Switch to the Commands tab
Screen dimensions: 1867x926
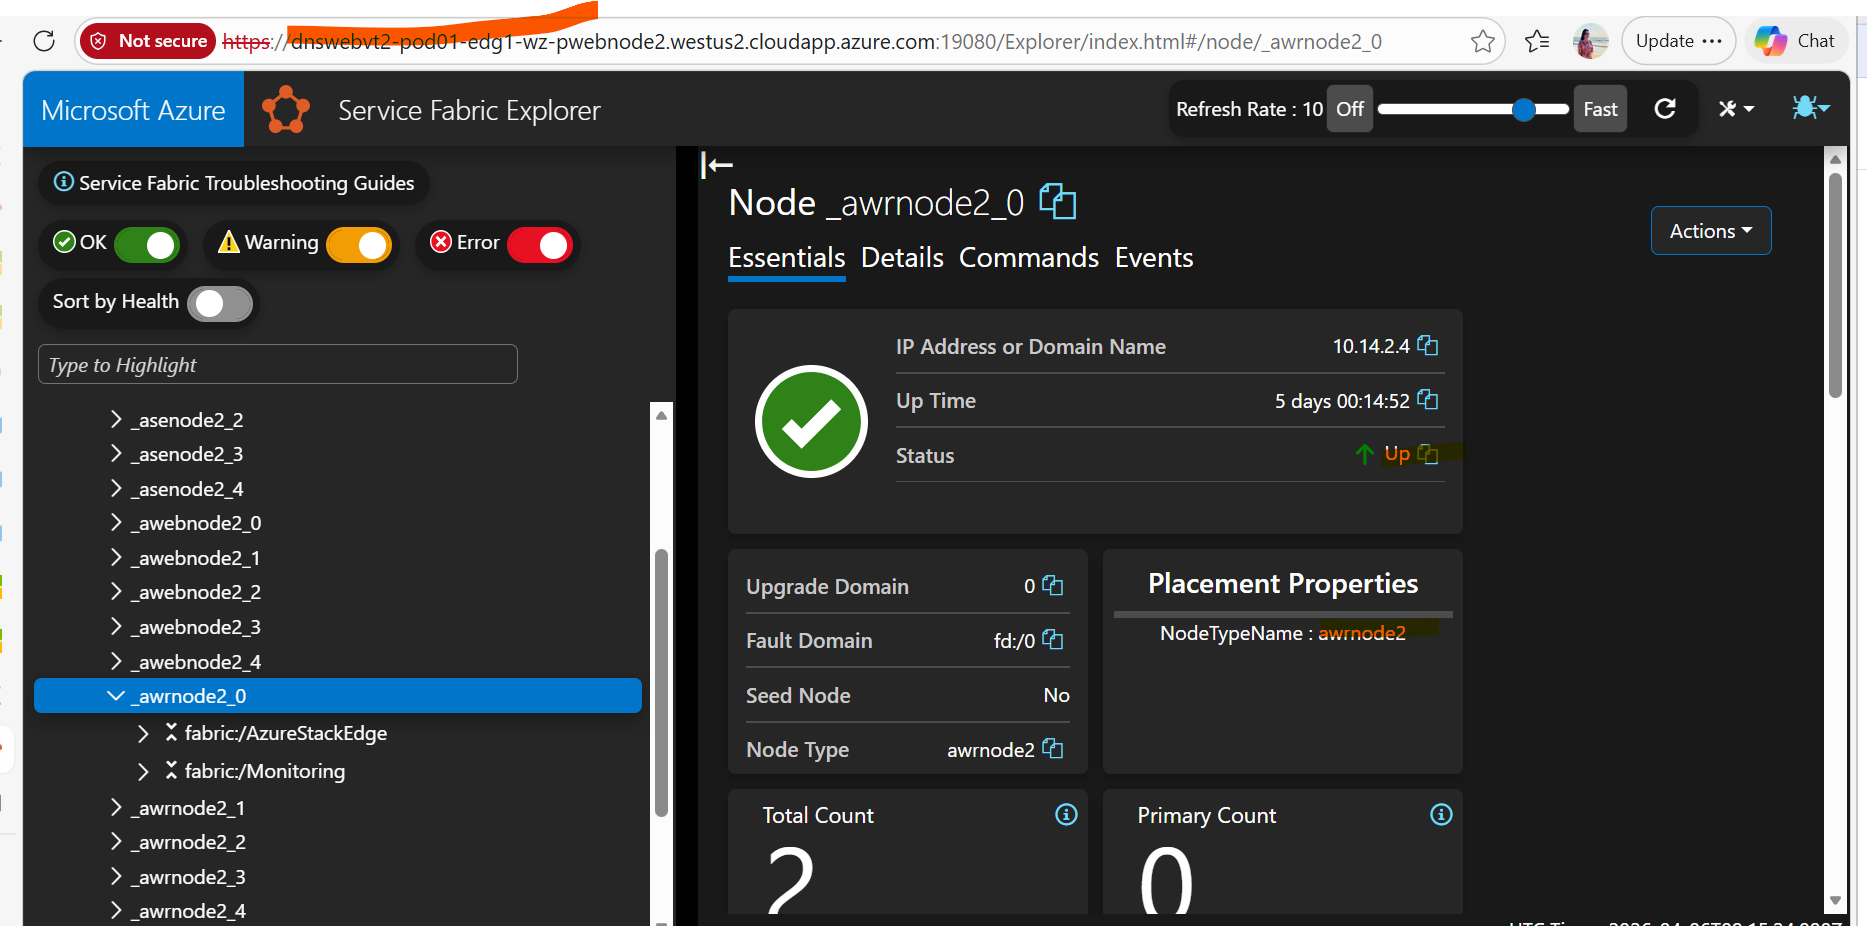[x=1029, y=258]
